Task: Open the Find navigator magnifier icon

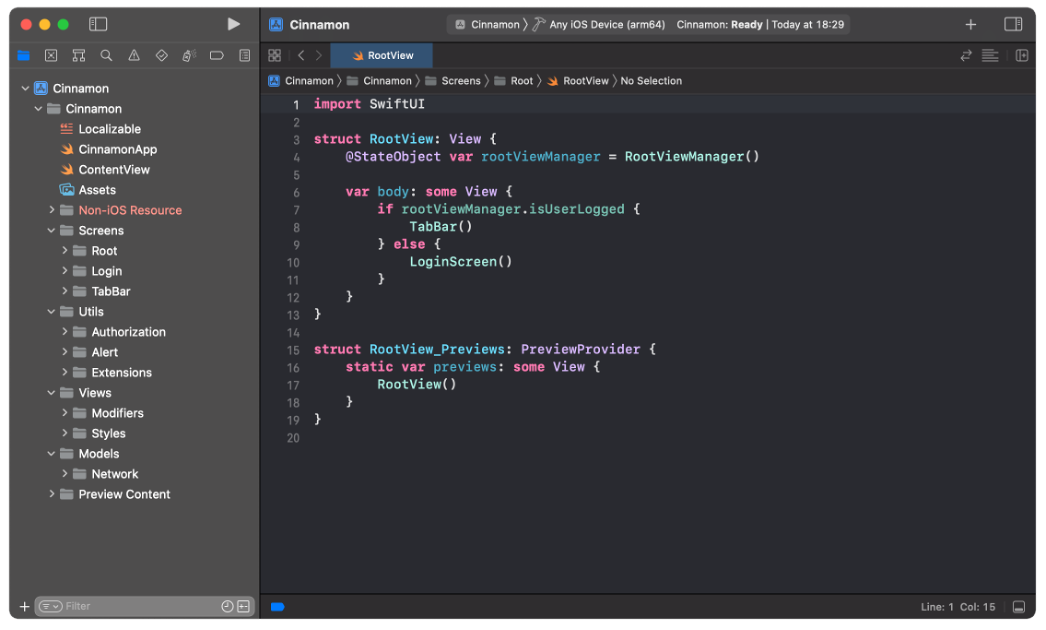Action: pyautogui.click(x=106, y=56)
